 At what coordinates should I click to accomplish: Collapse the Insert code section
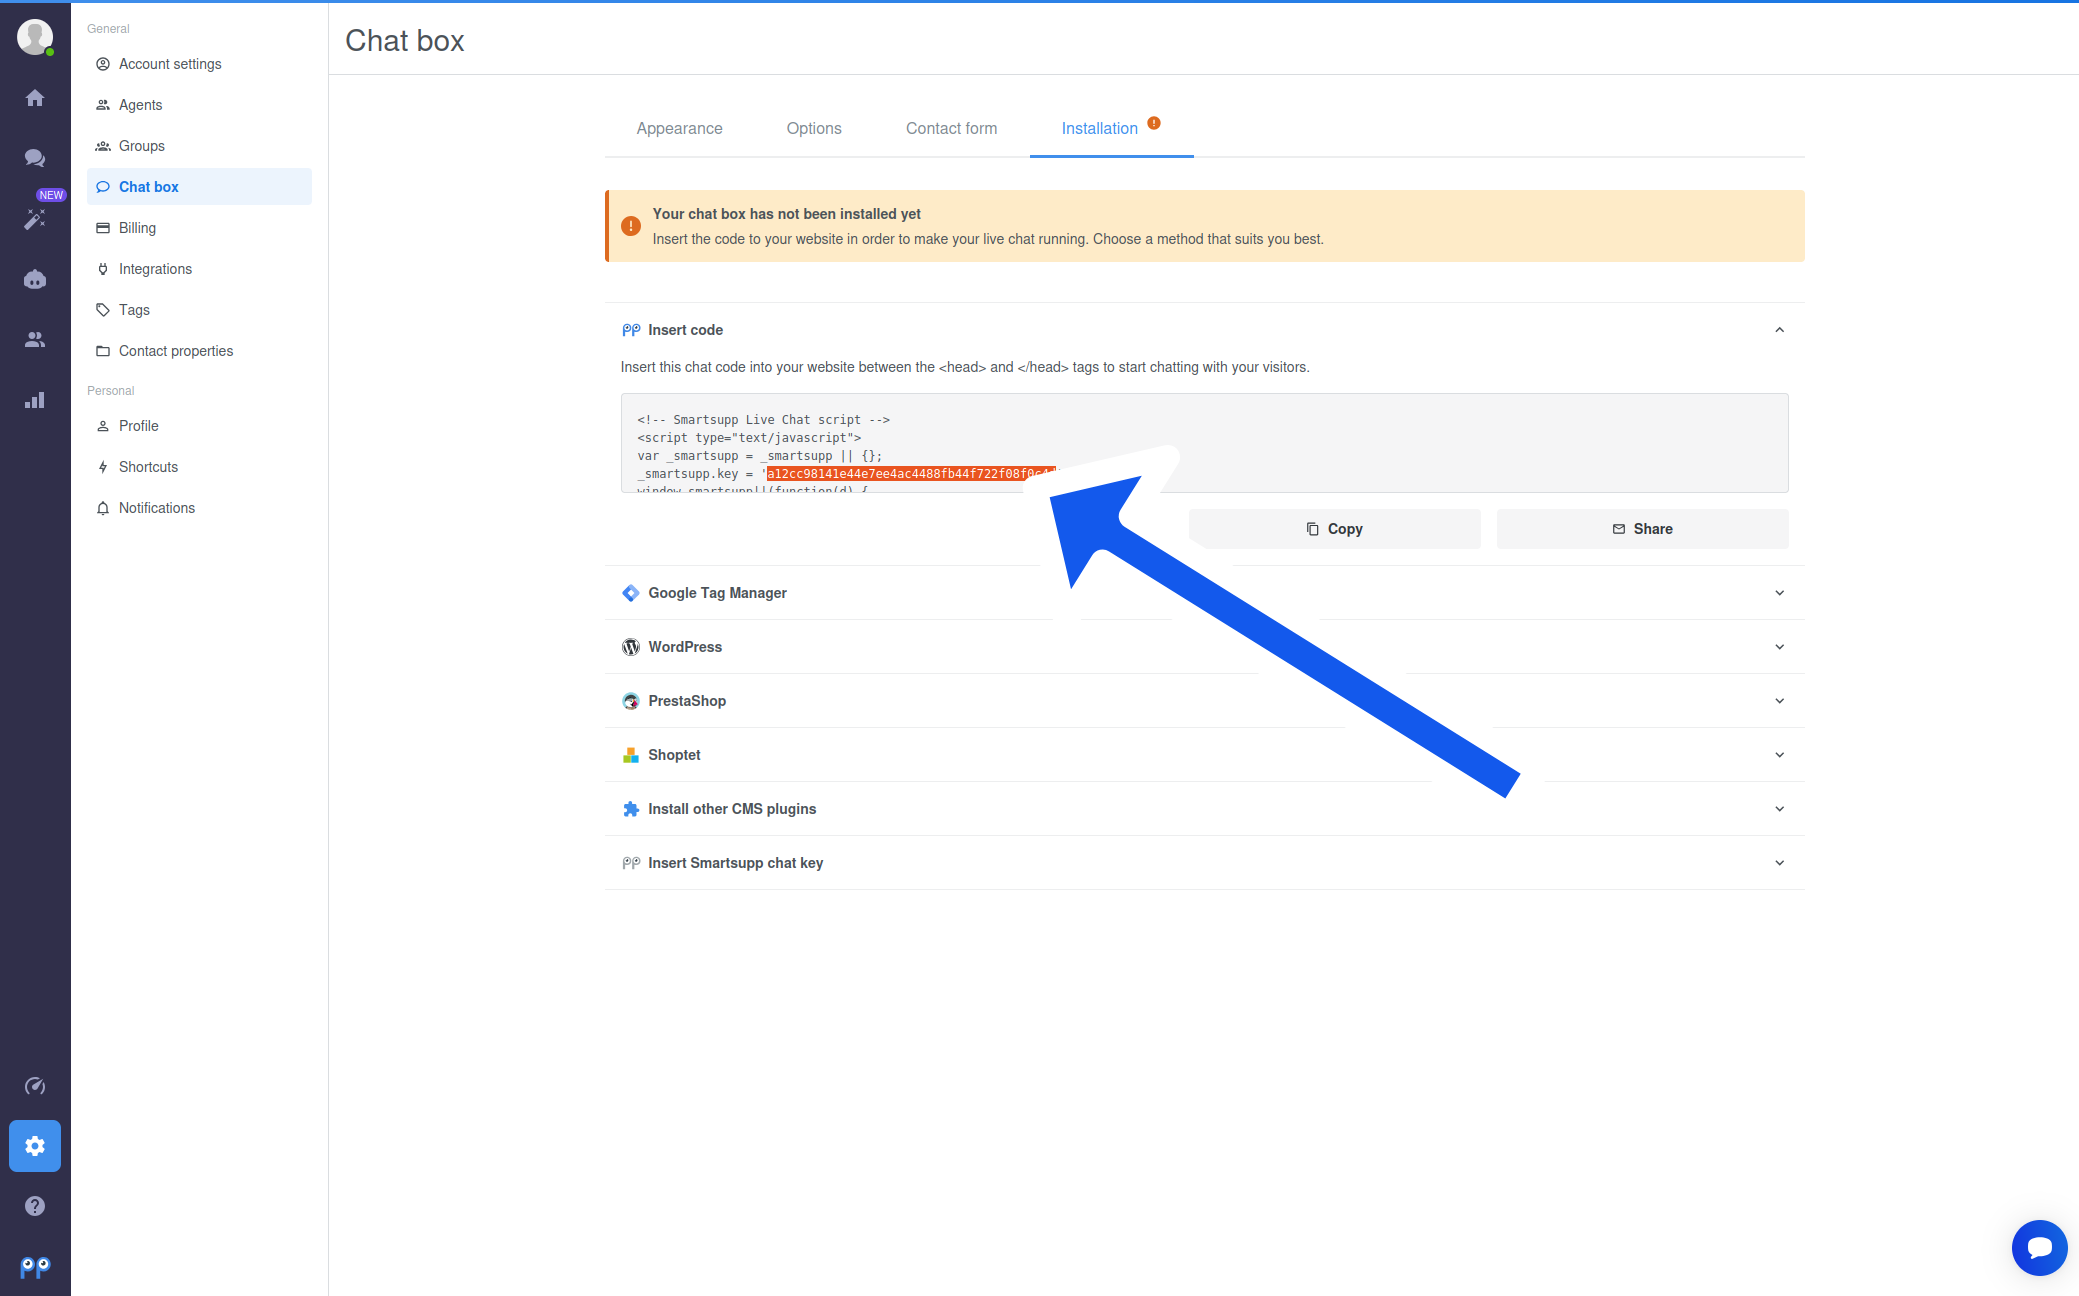click(x=1779, y=330)
